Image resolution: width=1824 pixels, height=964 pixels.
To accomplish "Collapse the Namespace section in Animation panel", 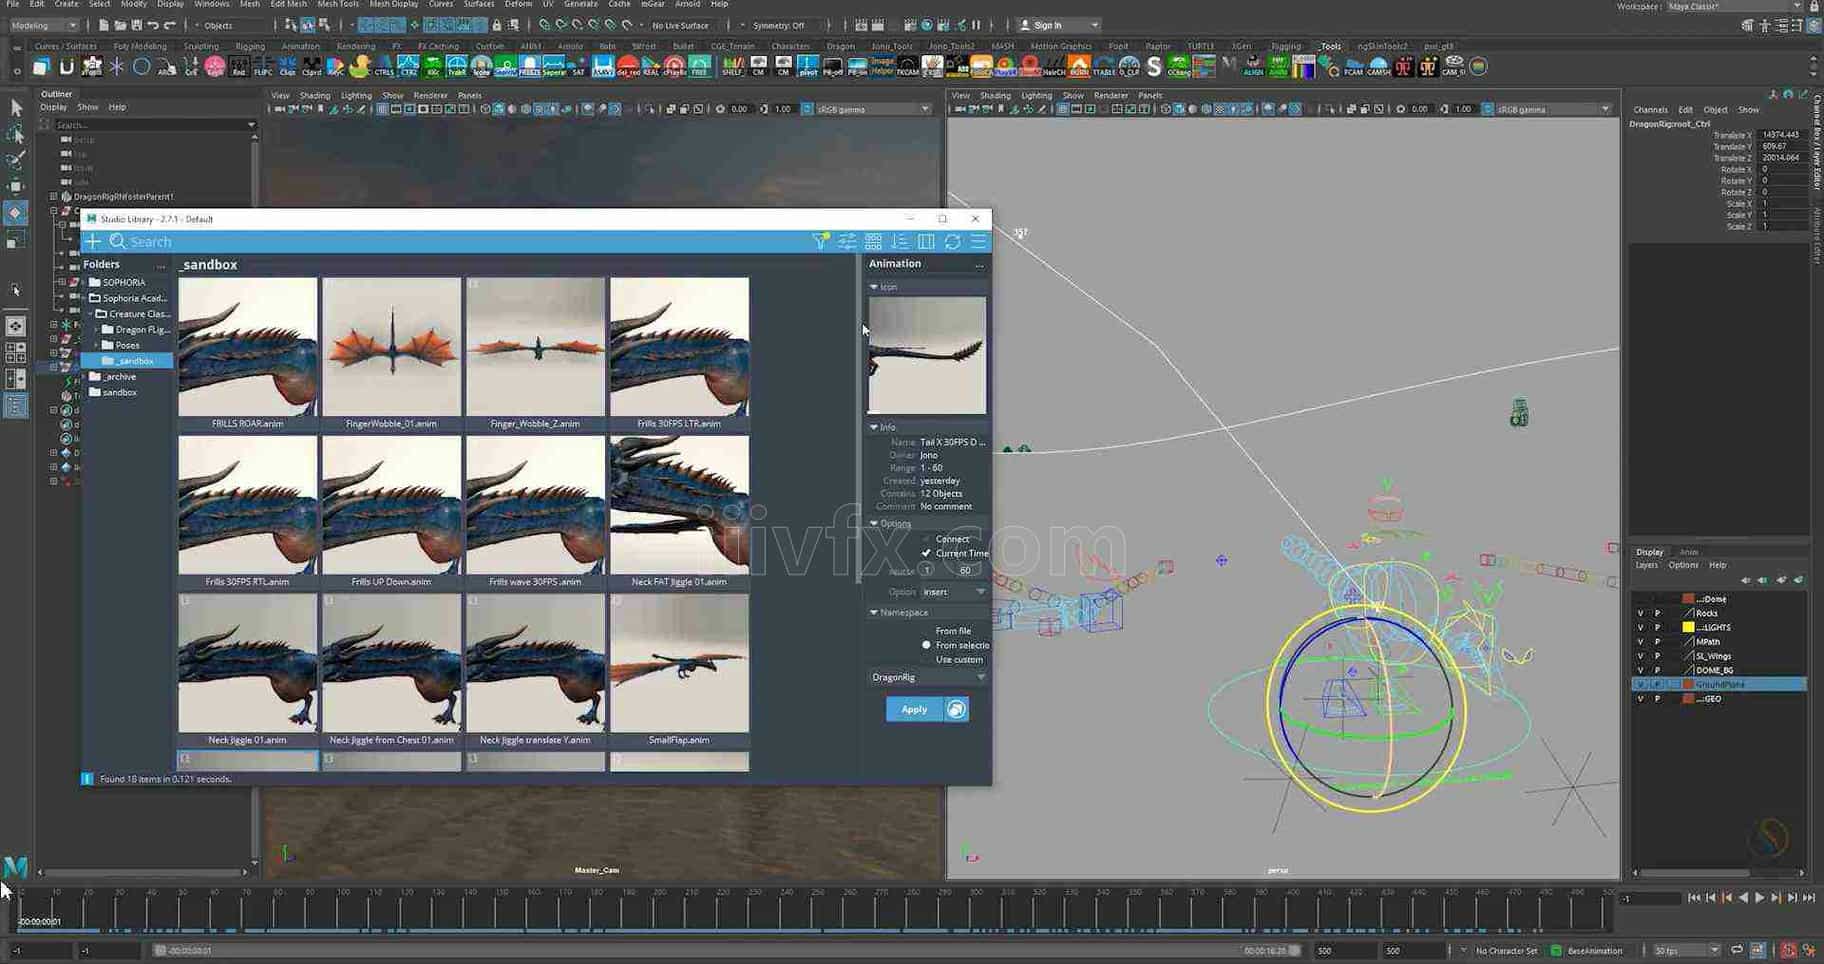I will click(874, 612).
